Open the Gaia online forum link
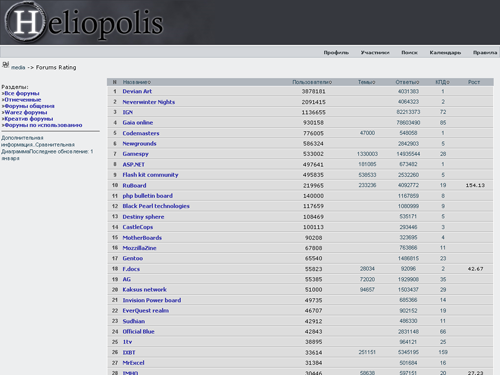This screenshot has height=375, width=500. click(138, 123)
